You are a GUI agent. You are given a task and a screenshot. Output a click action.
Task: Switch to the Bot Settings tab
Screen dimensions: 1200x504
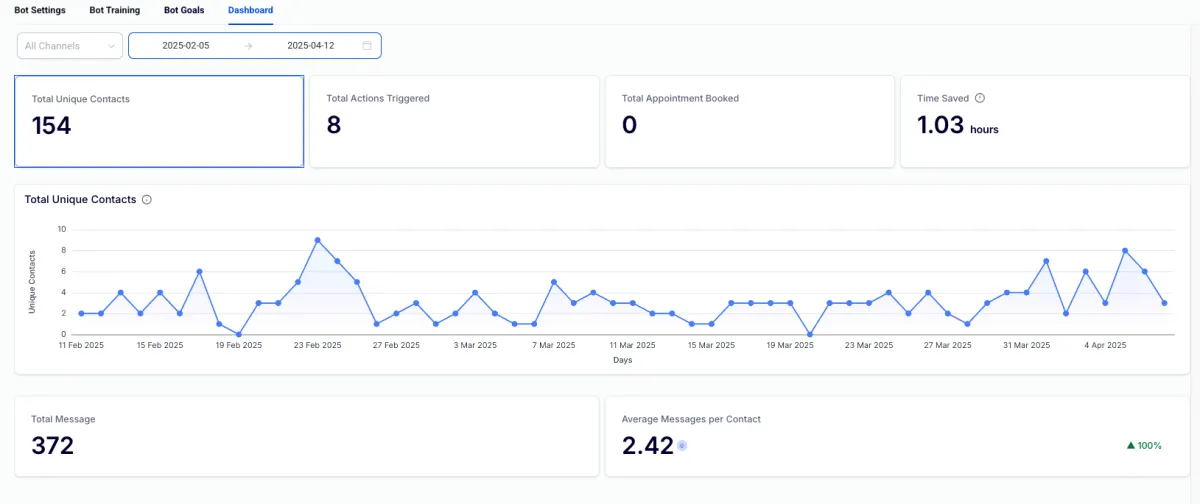click(40, 10)
